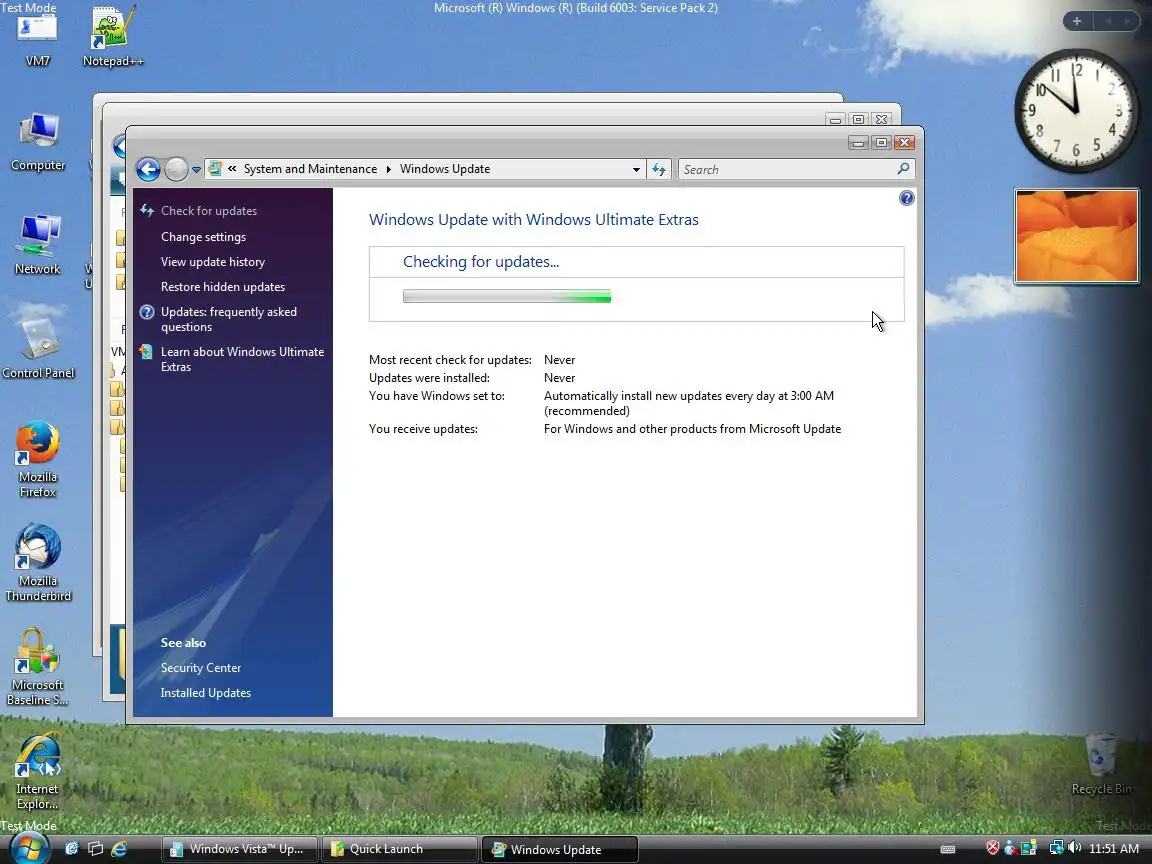1152x864 pixels.
Task: Open the Notepad++ desktop shortcut
Action: point(112,38)
